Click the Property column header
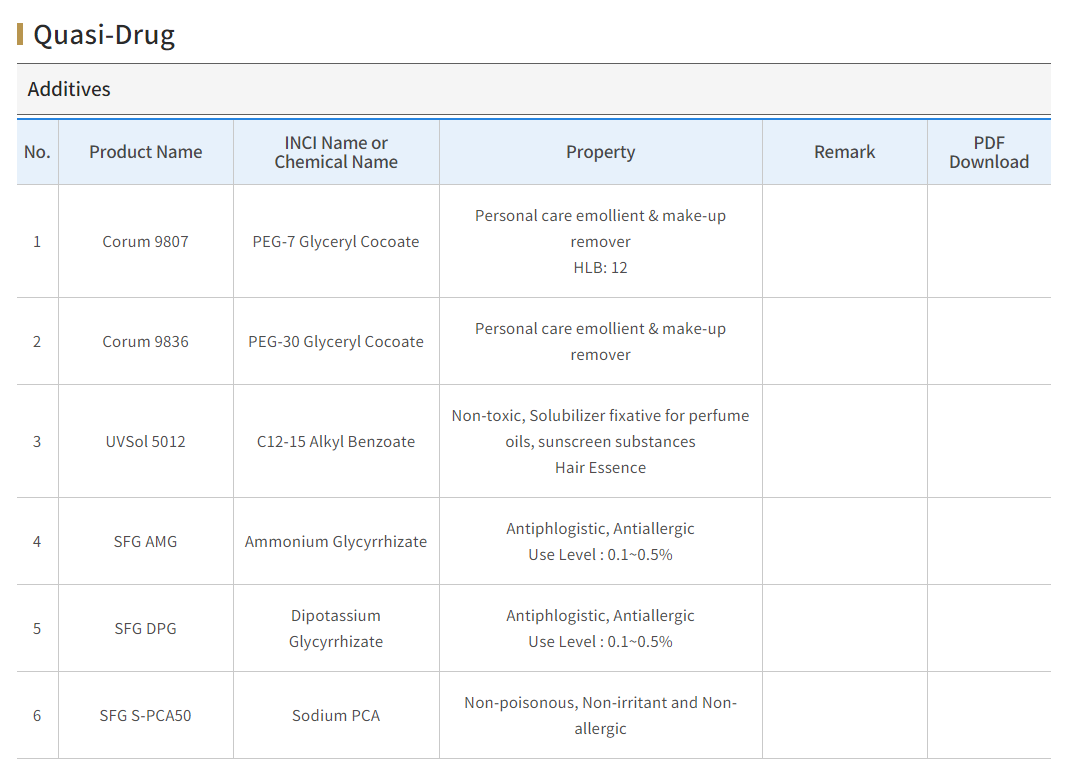The height and width of the screenshot is (781, 1073). tap(600, 152)
